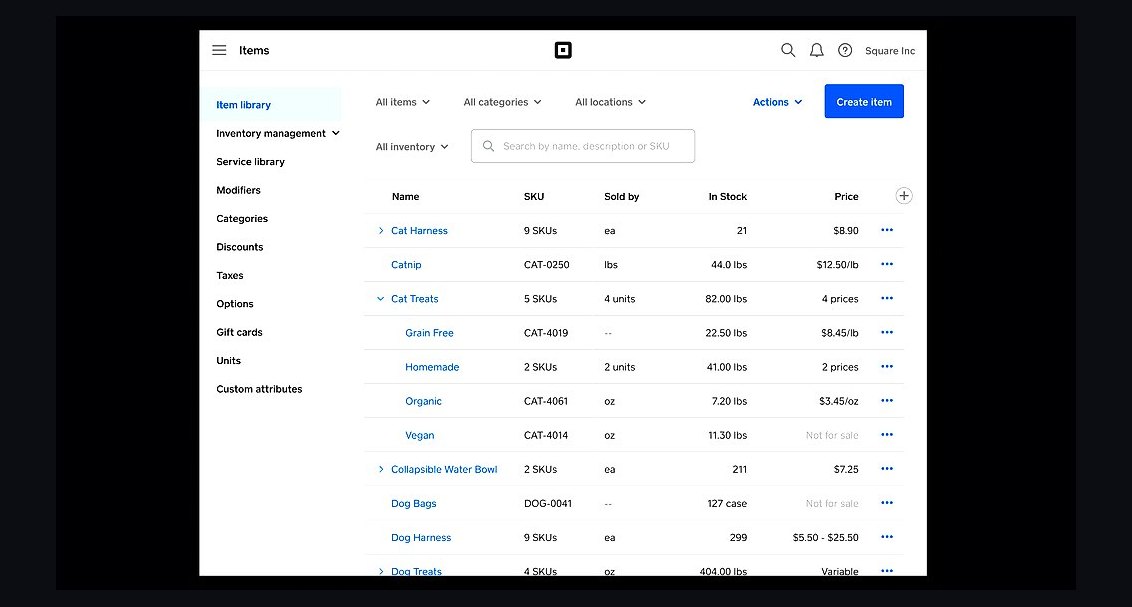Open the Square Inc account menu

point(890,51)
